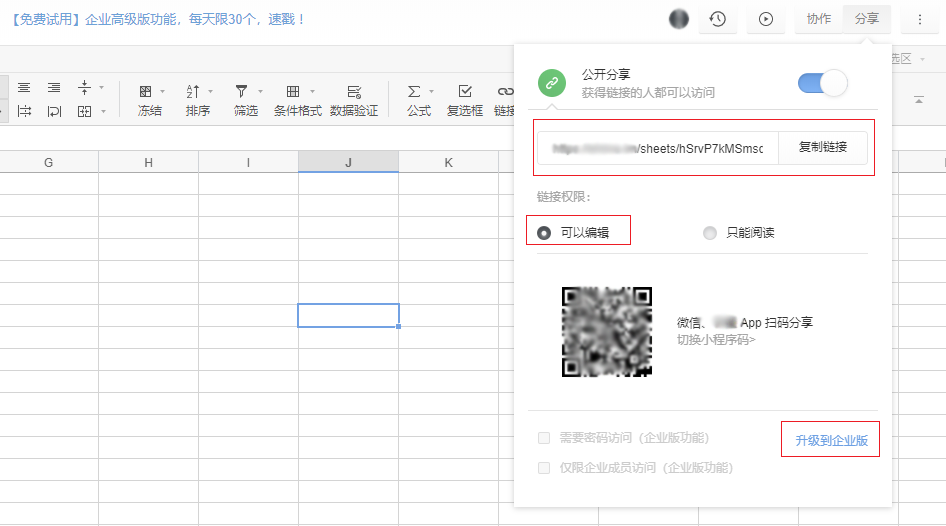Click the user avatar in header
The height and width of the screenshot is (526, 946).
[x=679, y=19]
